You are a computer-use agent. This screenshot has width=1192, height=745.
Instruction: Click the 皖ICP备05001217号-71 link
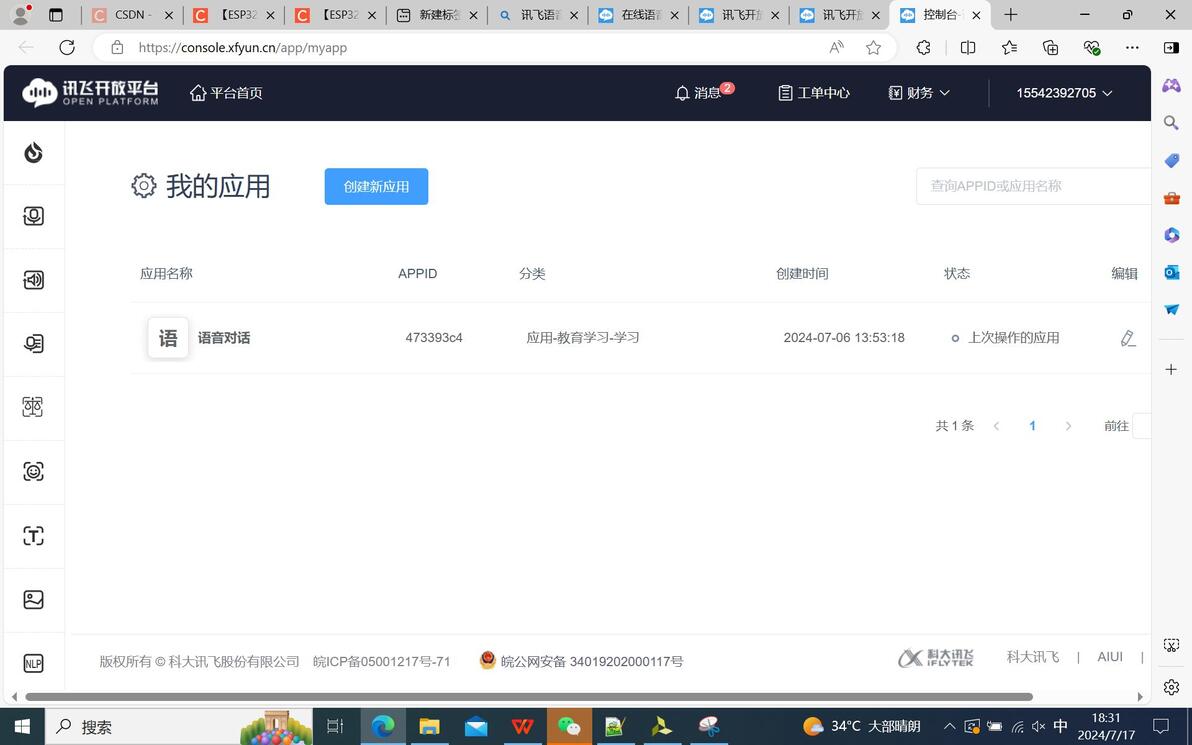[382, 662]
